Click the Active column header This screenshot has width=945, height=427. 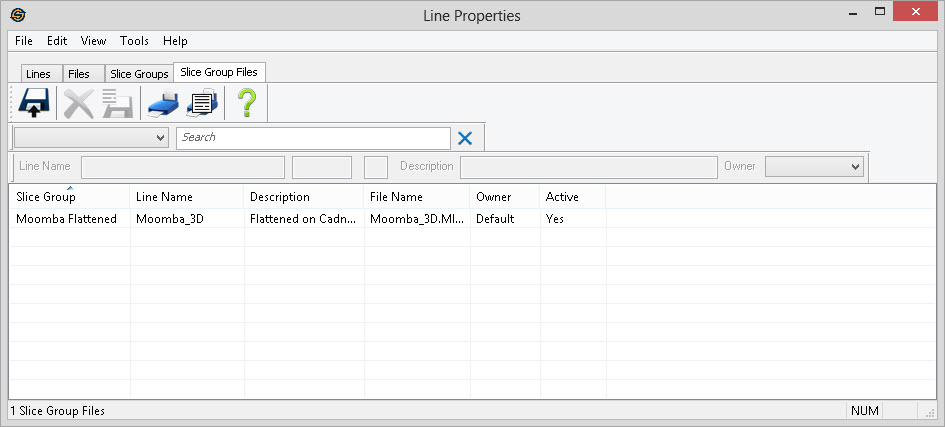(562, 197)
